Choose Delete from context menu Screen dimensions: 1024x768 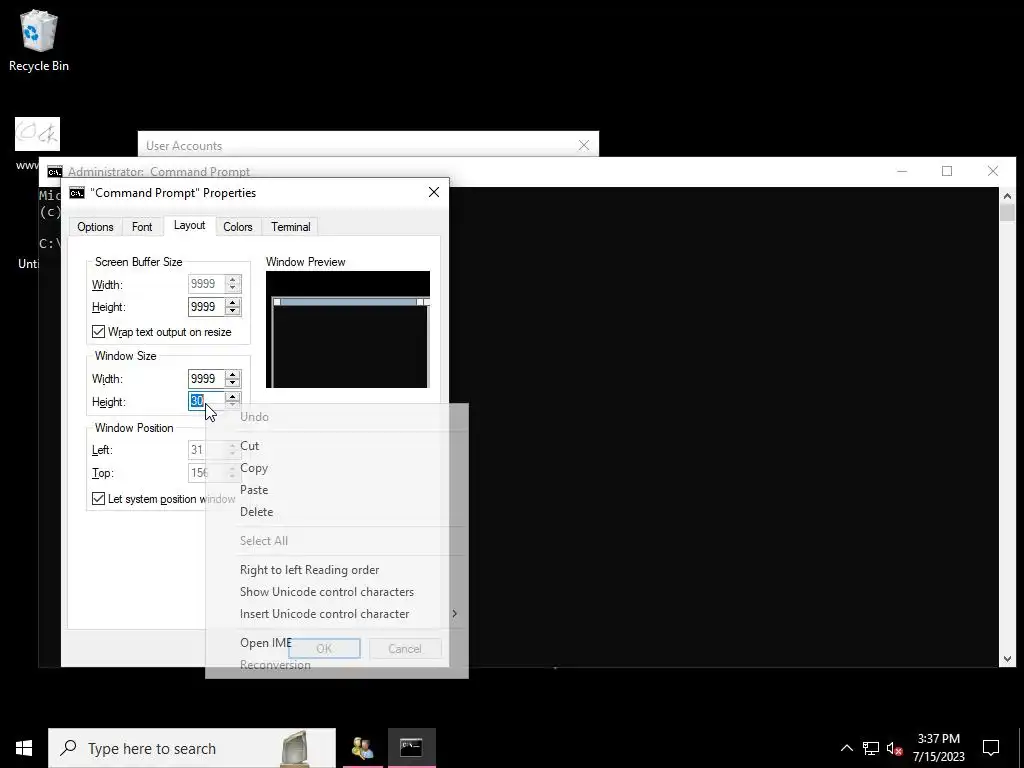[336, 512]
